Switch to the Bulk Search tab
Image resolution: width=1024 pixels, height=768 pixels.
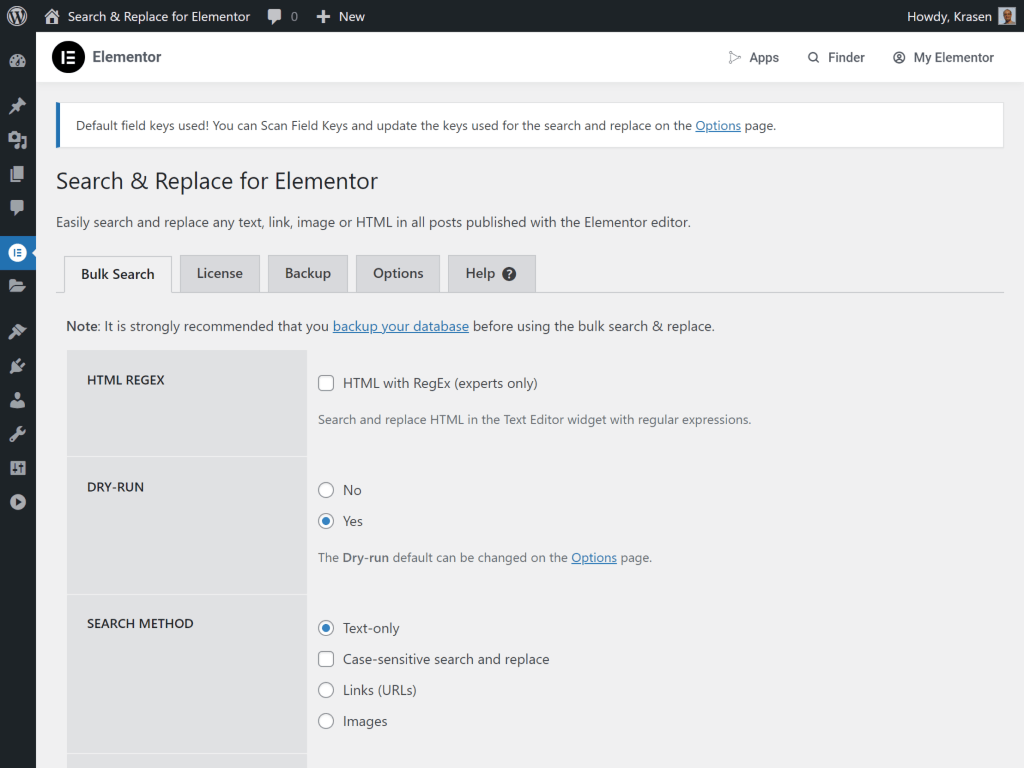click(118, 274)
